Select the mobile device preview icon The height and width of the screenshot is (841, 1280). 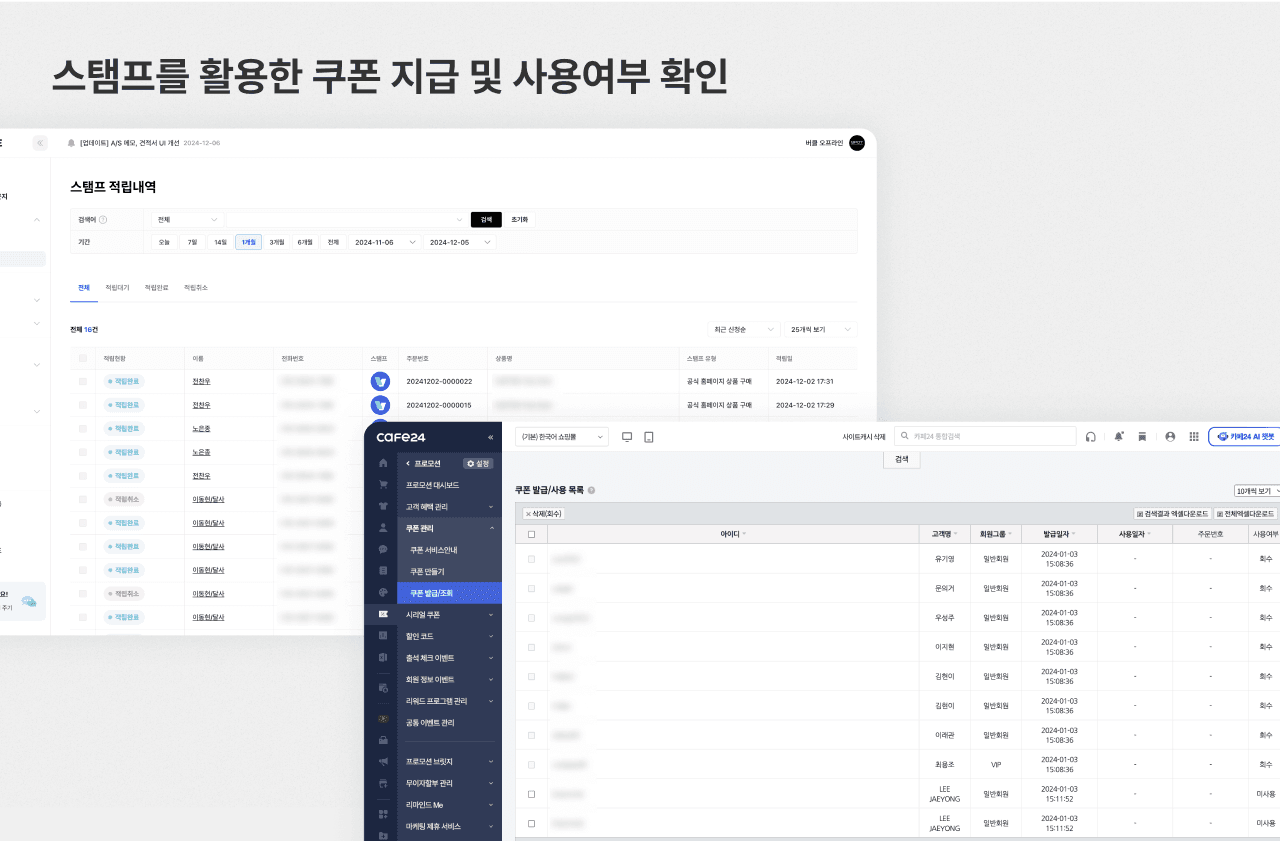click(649, 437)
